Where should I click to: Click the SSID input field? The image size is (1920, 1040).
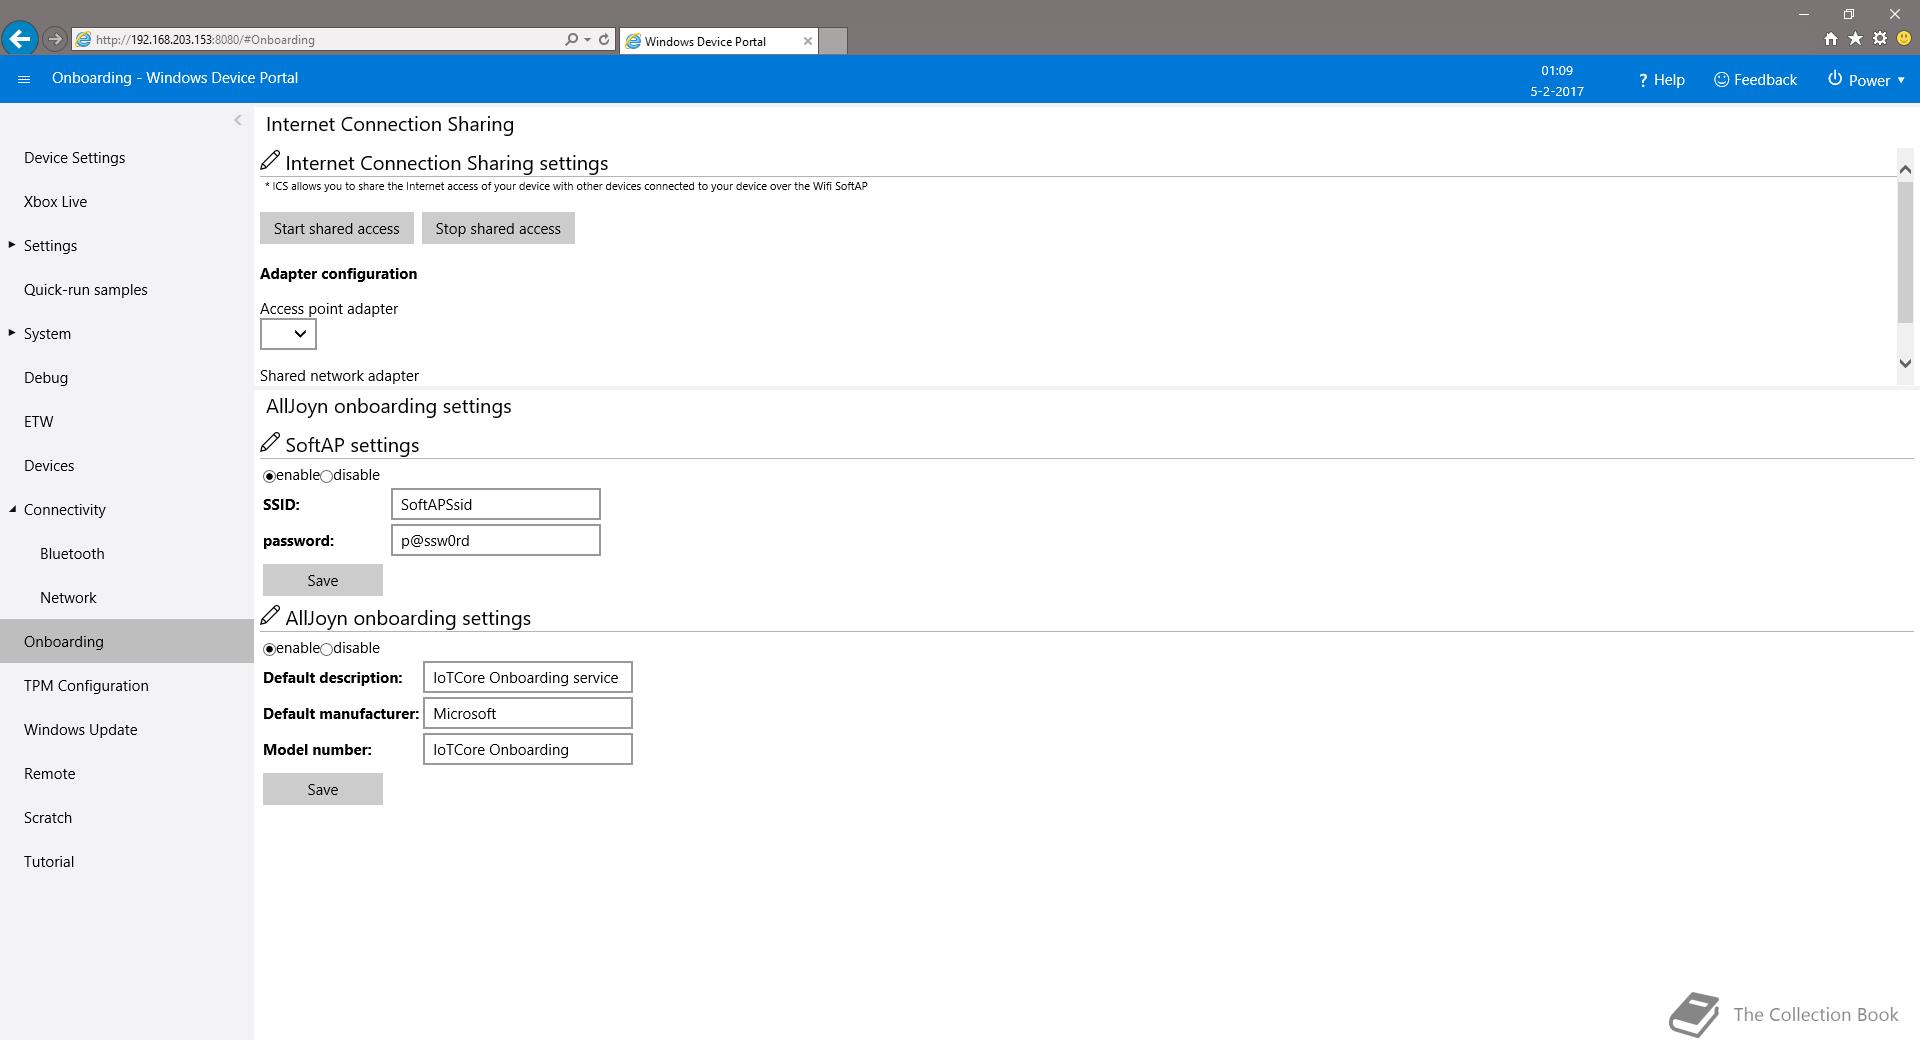point(495,504)
